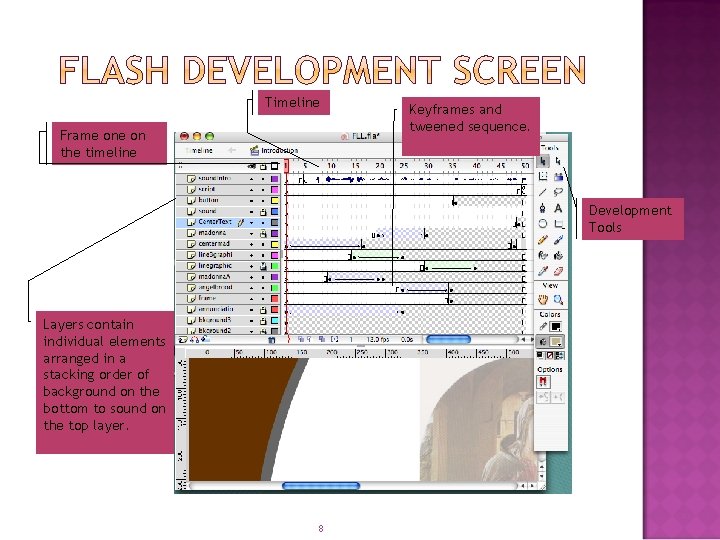Viewport: 720px width, 540px height.
Task: Select the Eyedropper tool
Action: [x=543, y=271]
